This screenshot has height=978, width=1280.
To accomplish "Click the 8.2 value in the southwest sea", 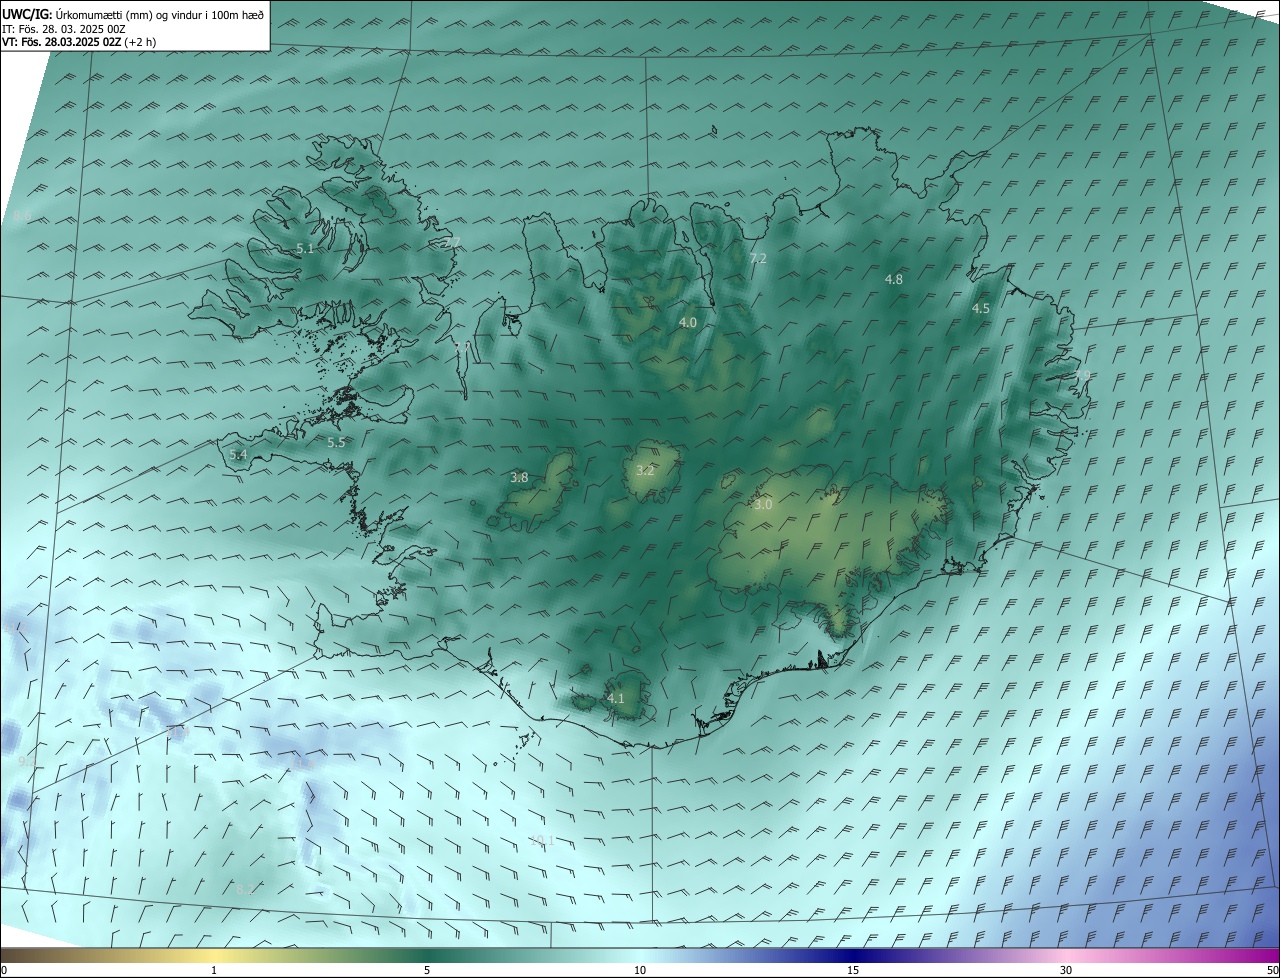I will [245, 888].
